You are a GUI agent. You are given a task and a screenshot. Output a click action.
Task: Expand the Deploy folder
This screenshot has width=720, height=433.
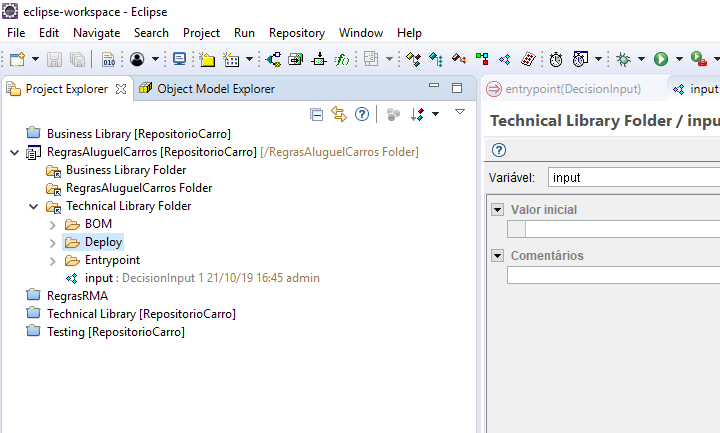[x=52, y=243]
